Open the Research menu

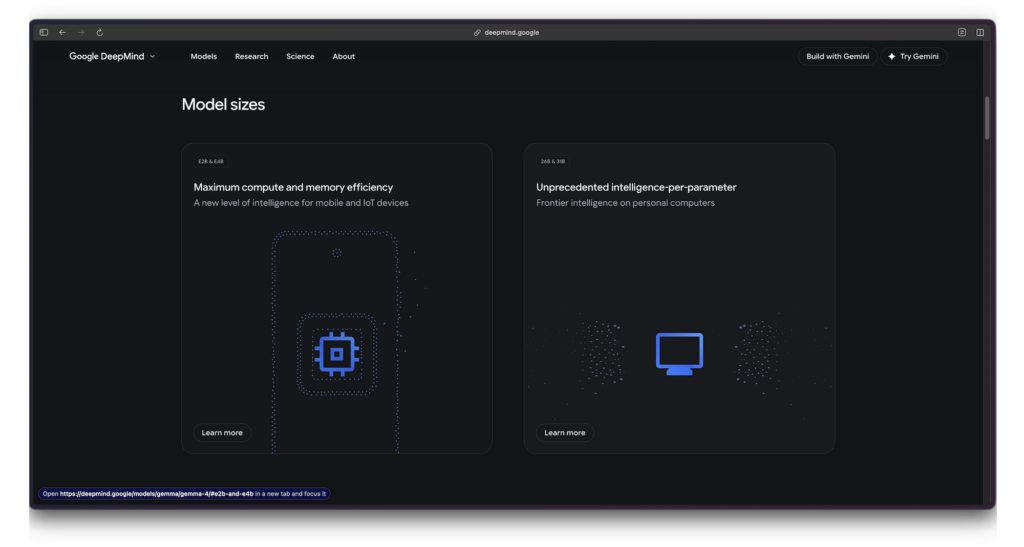pos(251,57)
